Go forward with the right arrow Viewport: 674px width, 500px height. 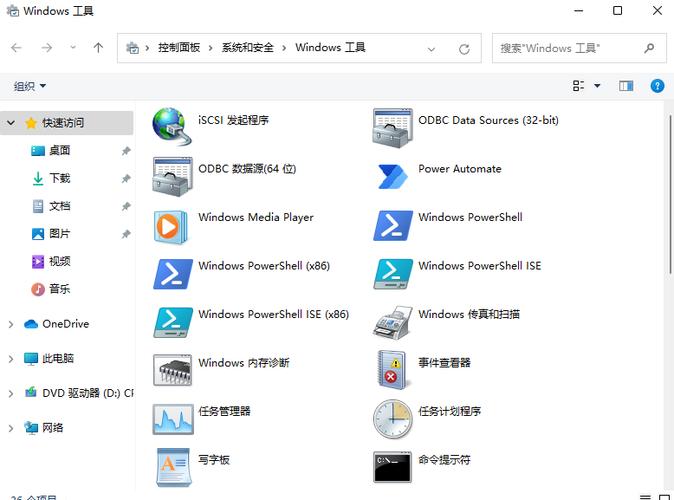tap(46, 48)
